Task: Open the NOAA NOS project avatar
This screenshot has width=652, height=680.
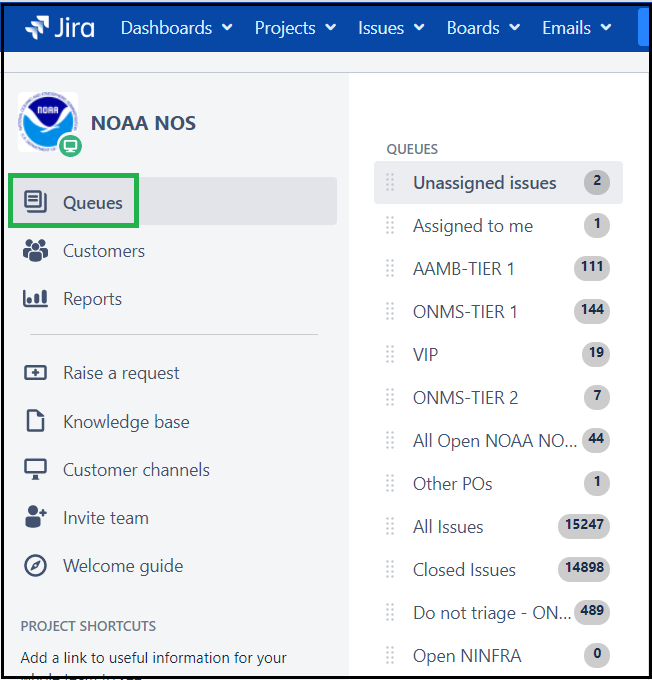Action: click(x=48, y=122)
